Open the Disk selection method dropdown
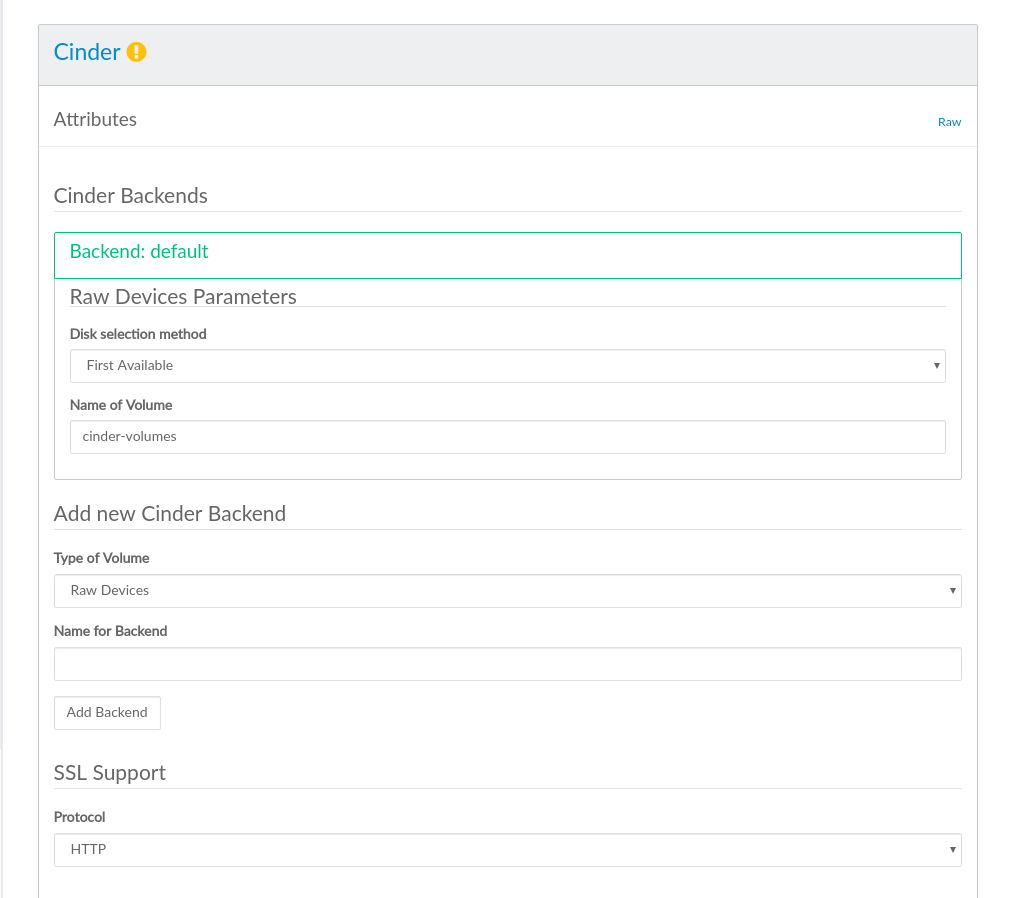1012x898 pixels. [x=507, y=366]
